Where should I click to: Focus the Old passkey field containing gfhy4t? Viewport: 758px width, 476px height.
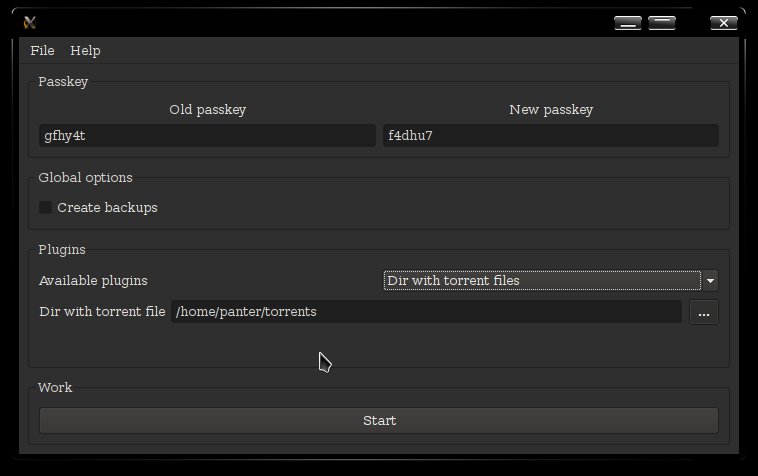point(207,135)
